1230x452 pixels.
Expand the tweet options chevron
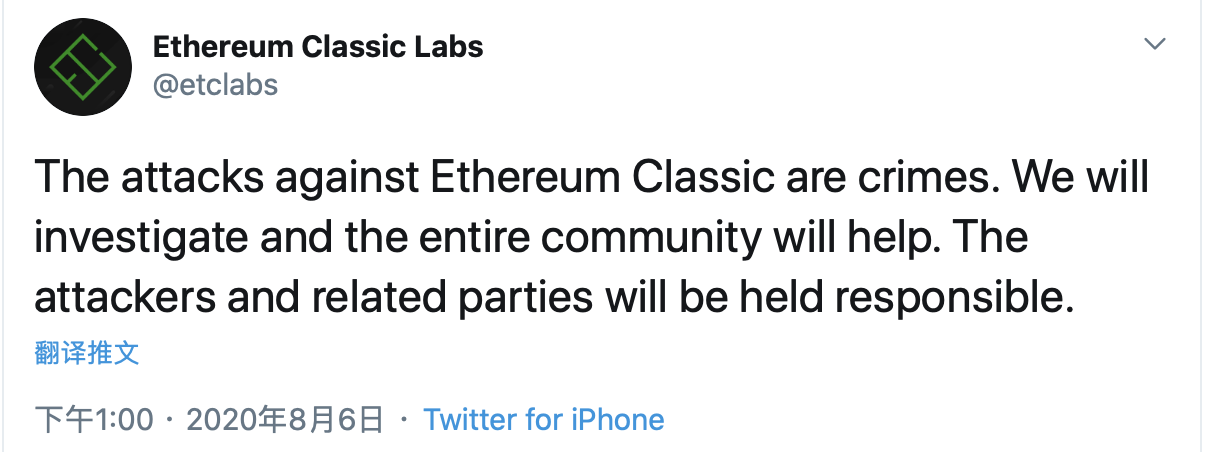point(1155,44)
